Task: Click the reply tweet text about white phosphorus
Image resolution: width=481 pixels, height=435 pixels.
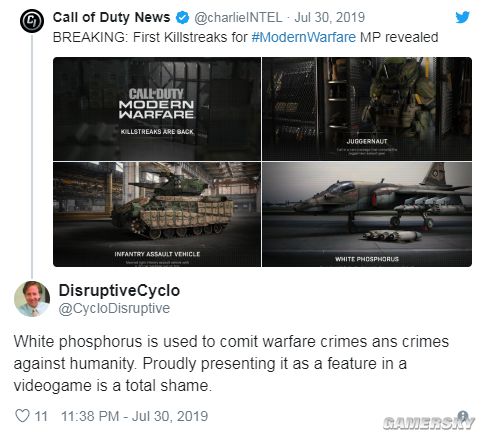Action: [231, 363]
